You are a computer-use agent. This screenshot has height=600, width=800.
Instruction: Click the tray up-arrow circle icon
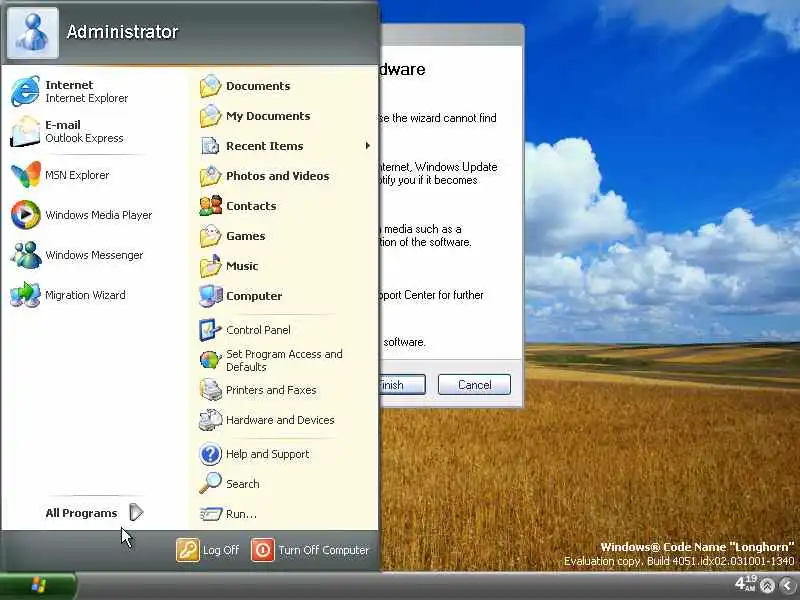tap(767, 585)
